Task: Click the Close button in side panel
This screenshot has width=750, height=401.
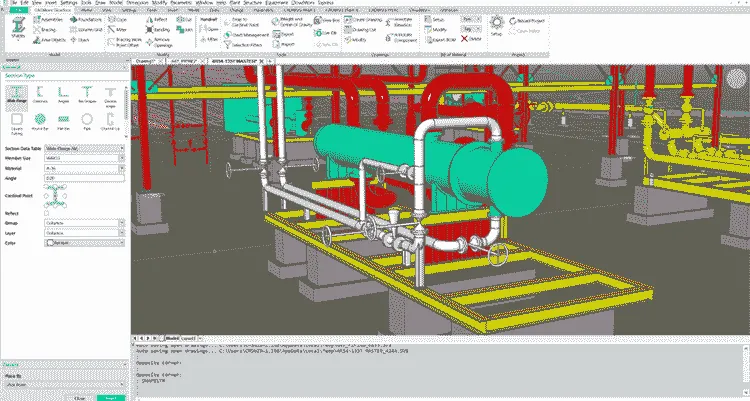Action: 80,398
